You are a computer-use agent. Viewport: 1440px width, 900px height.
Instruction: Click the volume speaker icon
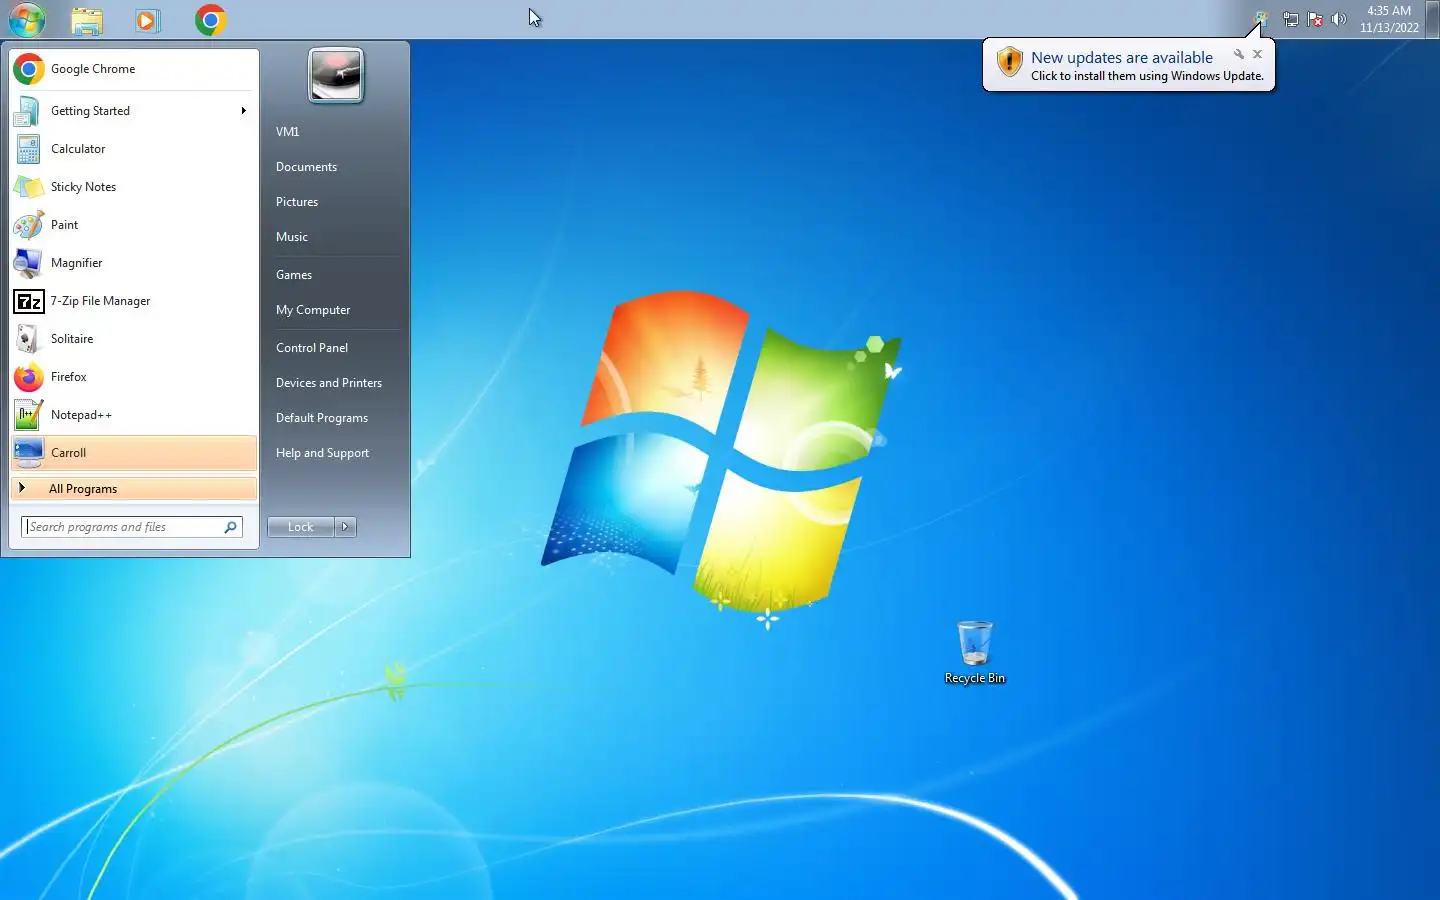[1339, 19]
